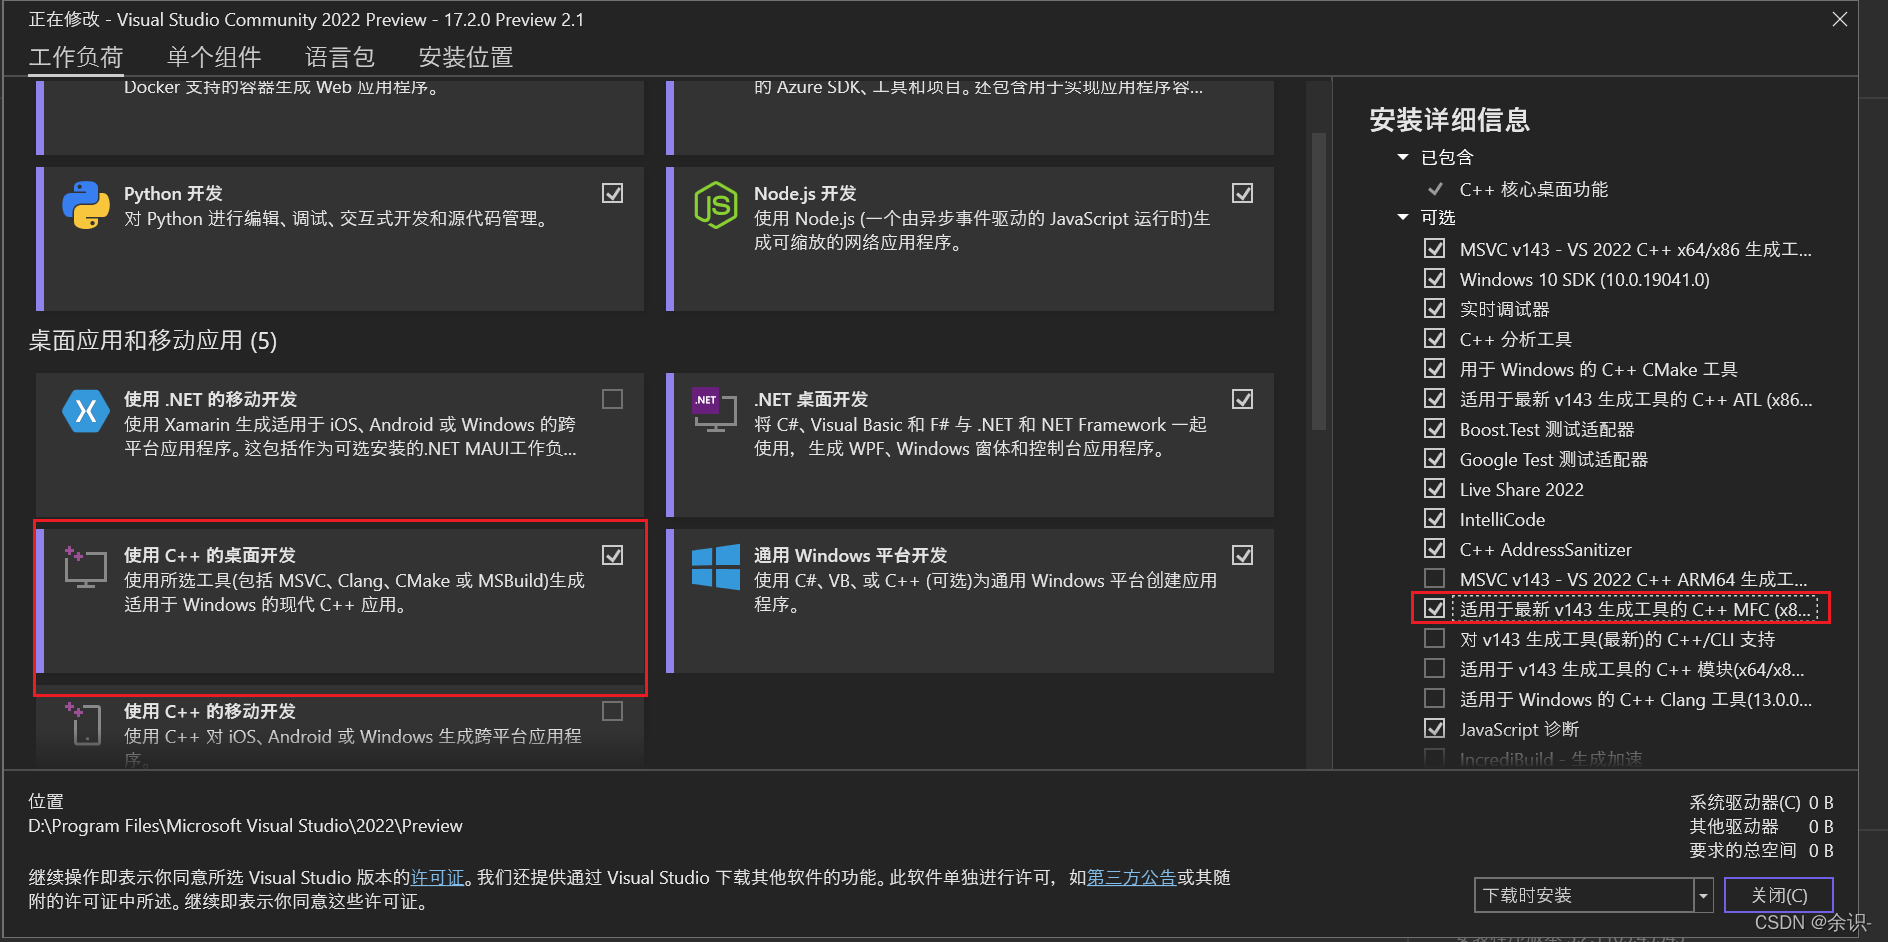
Task: Toggle C++ AddressSanitizer checkbox
Action: [1435, 549]
